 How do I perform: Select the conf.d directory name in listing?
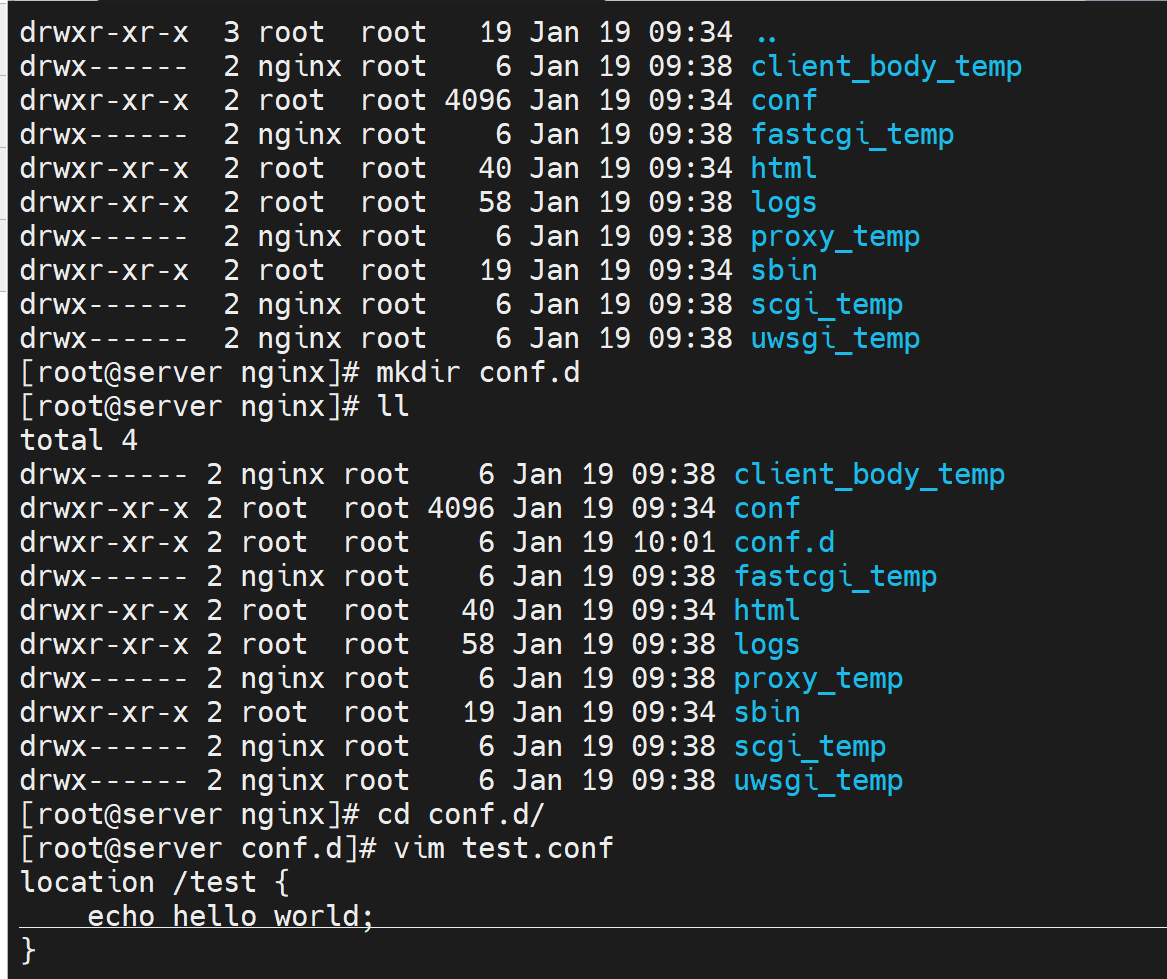(x=784, y=543)
